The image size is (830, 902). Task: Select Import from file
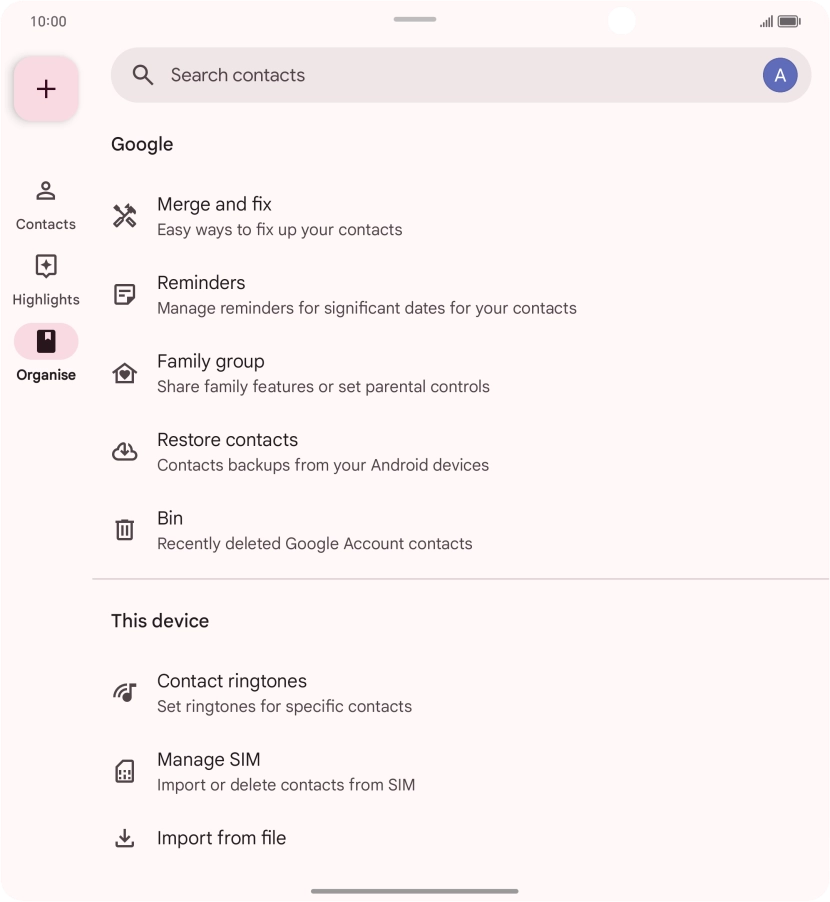tap(222, 838)
